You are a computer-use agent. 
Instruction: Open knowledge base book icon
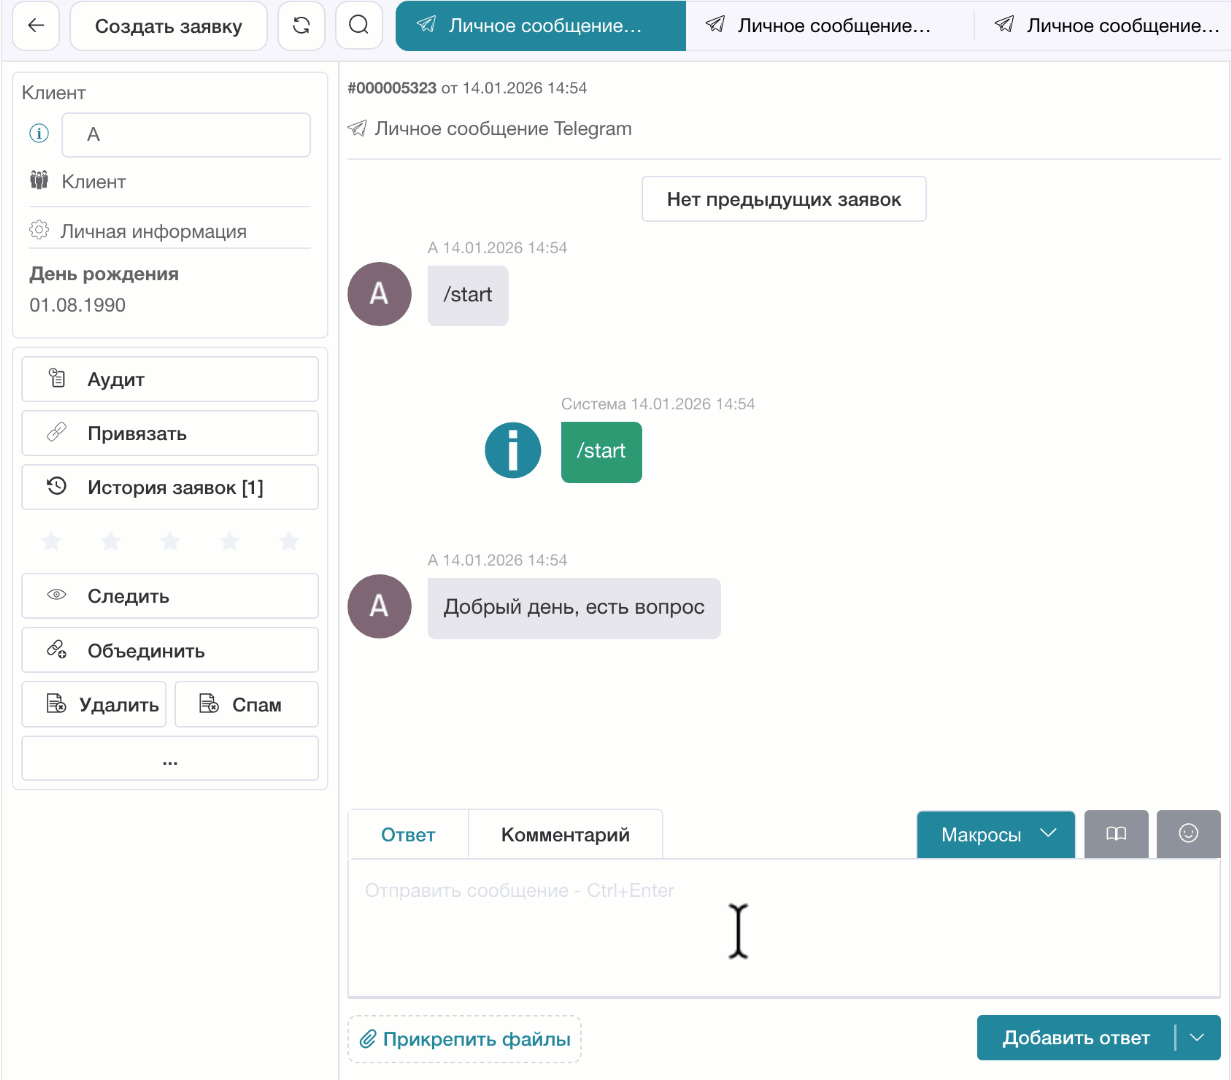pyautogui.click(x=1116, y=834)
